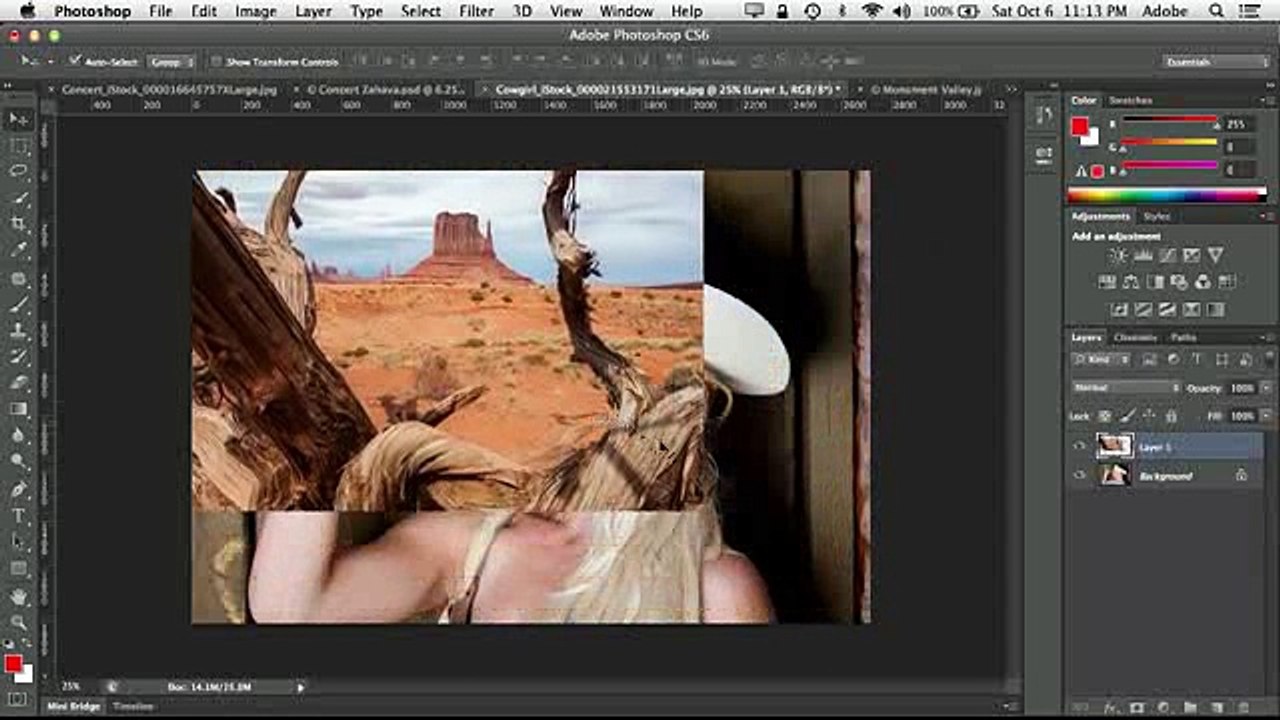This screenshot has width=1280, height=720.
Task: Switch to the Concert Zahava.psd document tab
Action: 386,89
